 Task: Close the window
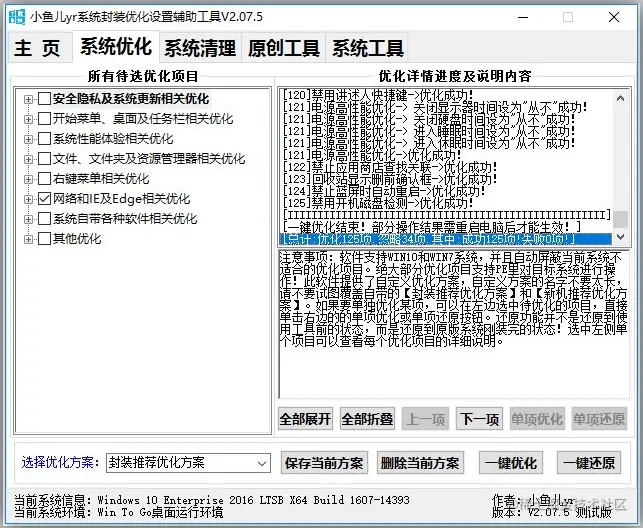pos(614,17)
